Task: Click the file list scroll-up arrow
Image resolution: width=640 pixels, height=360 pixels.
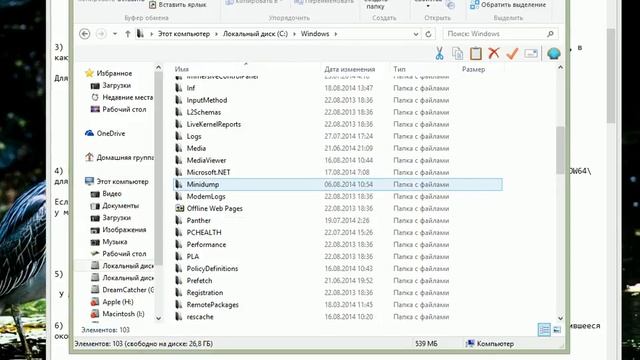Action: (560, 67)
